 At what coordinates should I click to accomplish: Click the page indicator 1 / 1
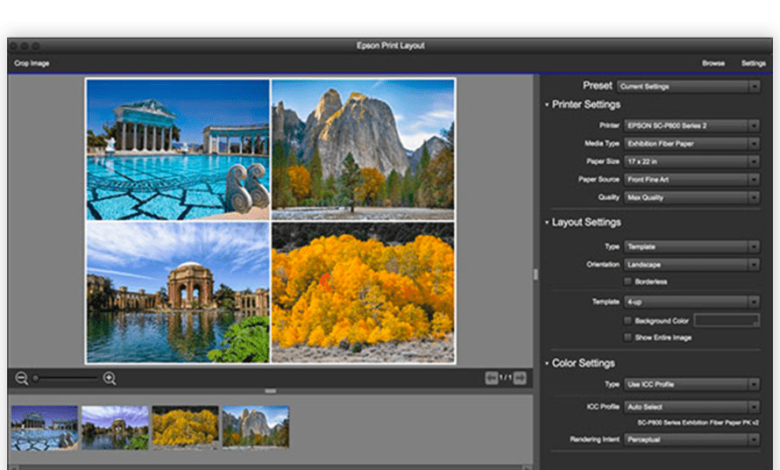pos(506,378)
